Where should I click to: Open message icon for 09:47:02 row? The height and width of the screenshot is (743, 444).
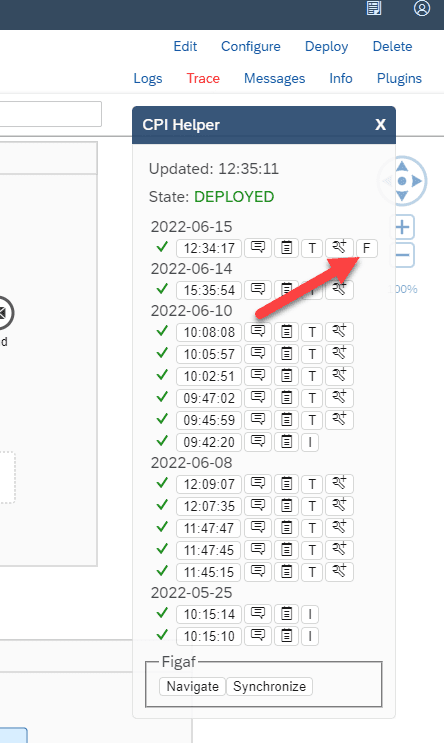258,398
